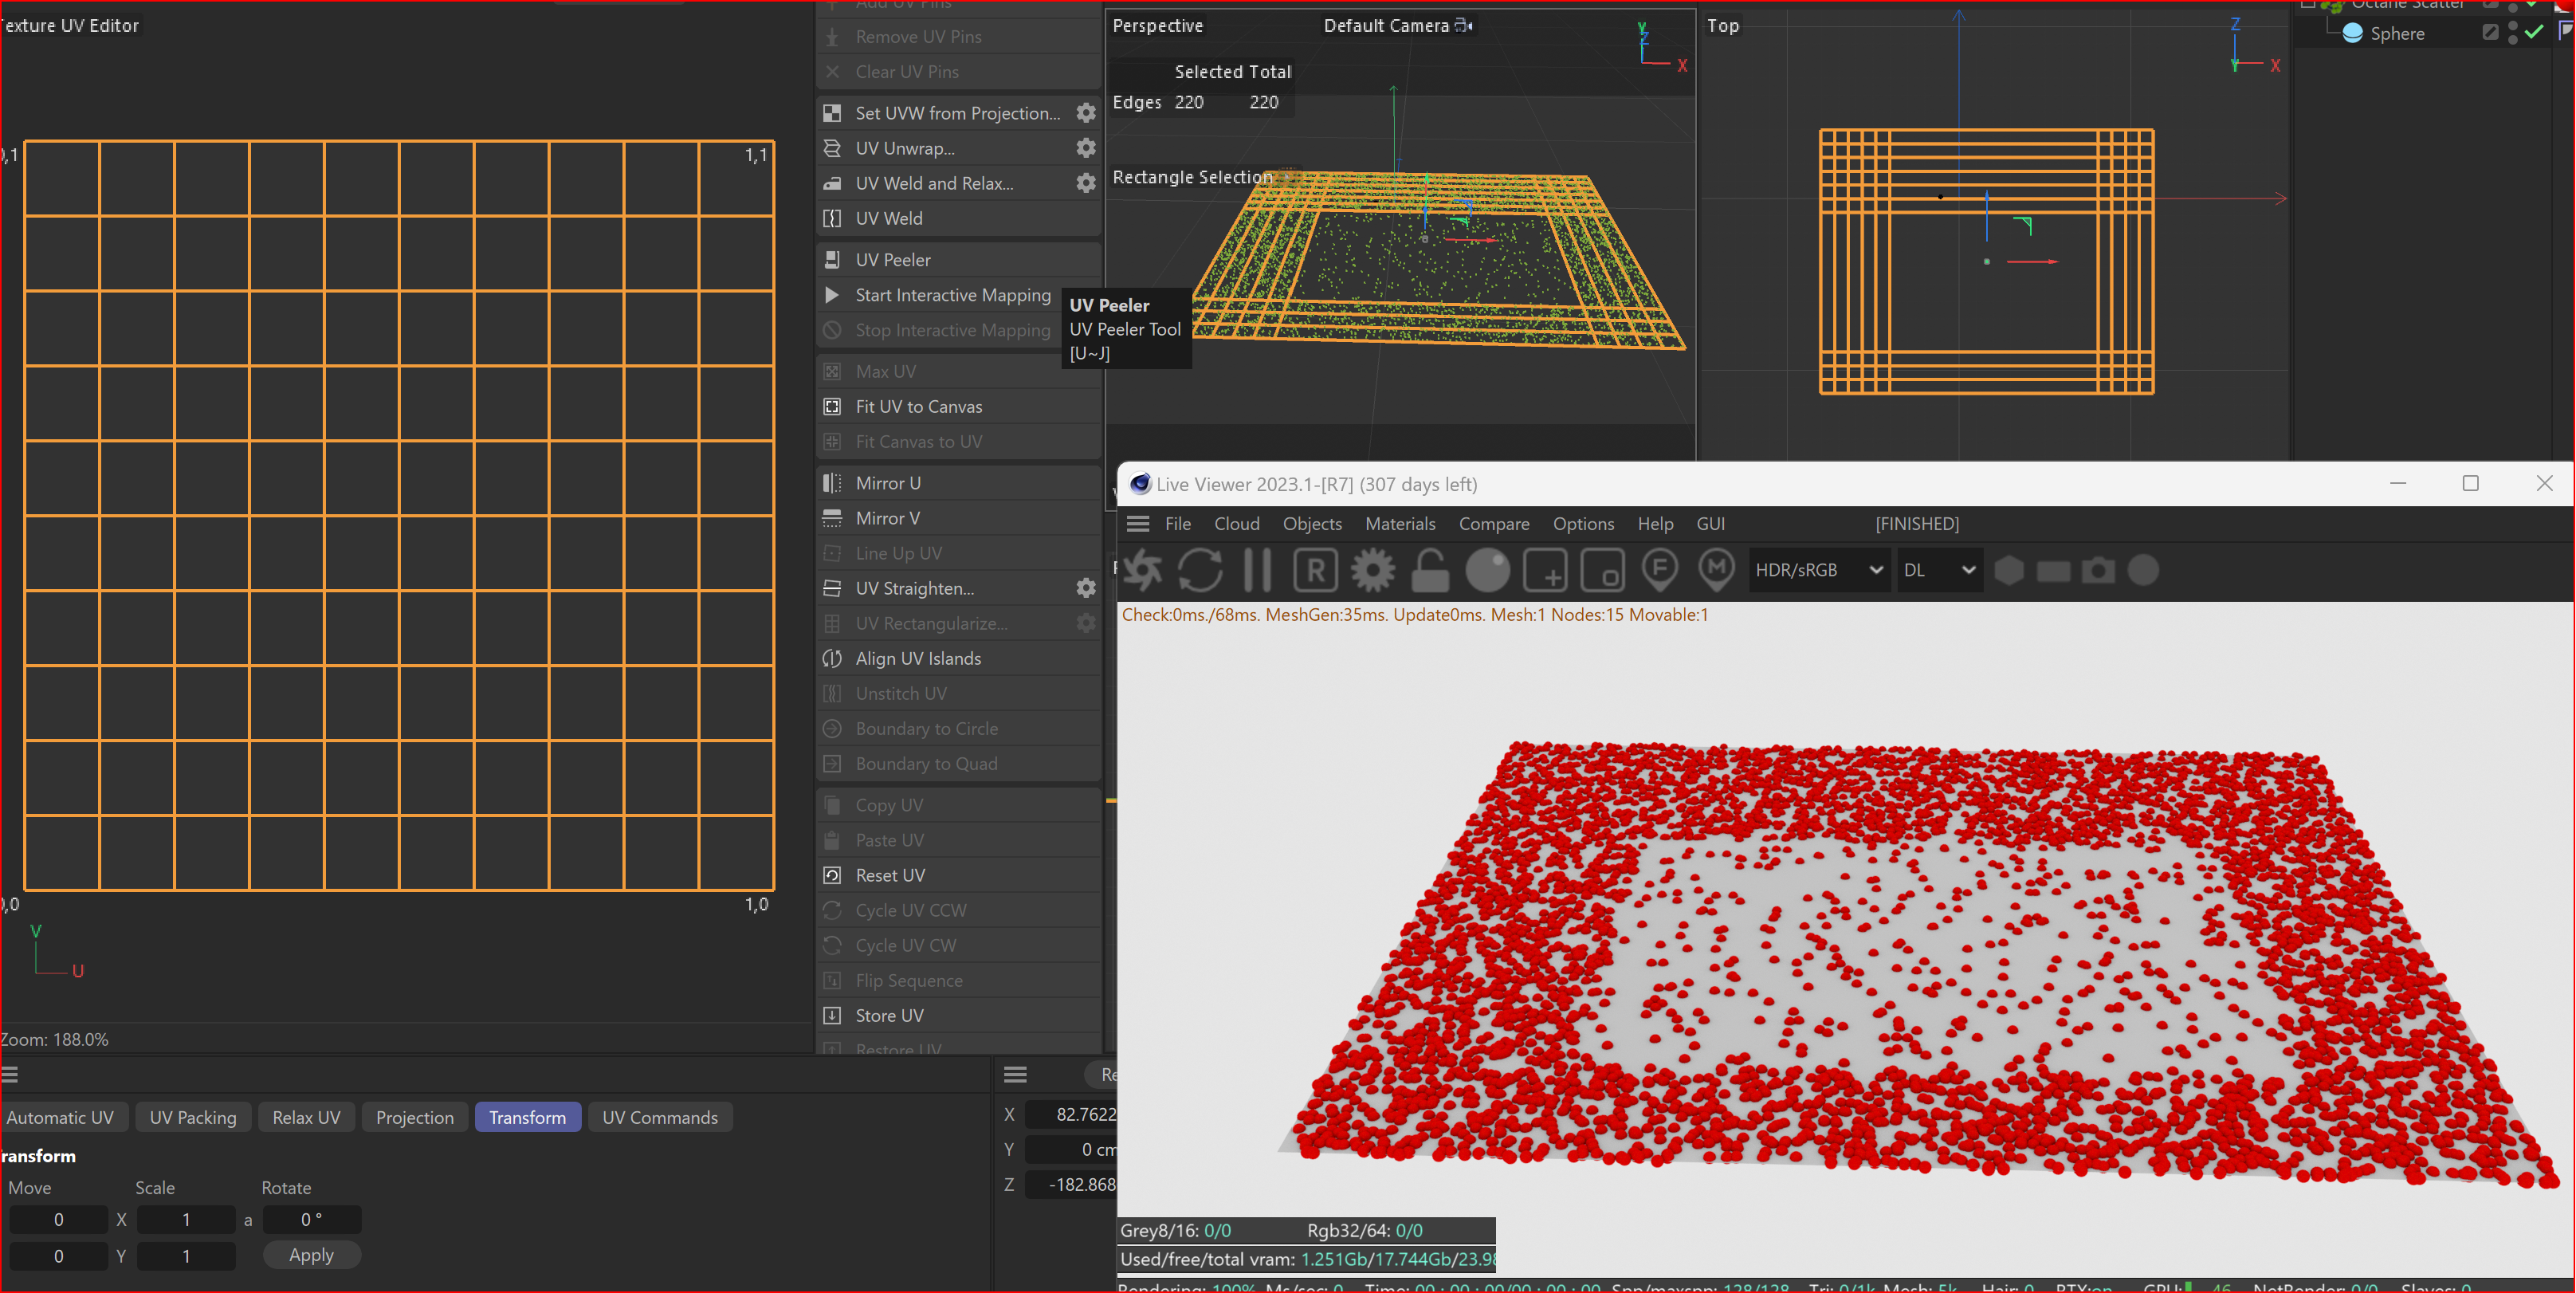This screenshot has height=1293, width=2576.
Task: Toggle the Sphere visibility dots
Action: click(x=2513, y=33)
